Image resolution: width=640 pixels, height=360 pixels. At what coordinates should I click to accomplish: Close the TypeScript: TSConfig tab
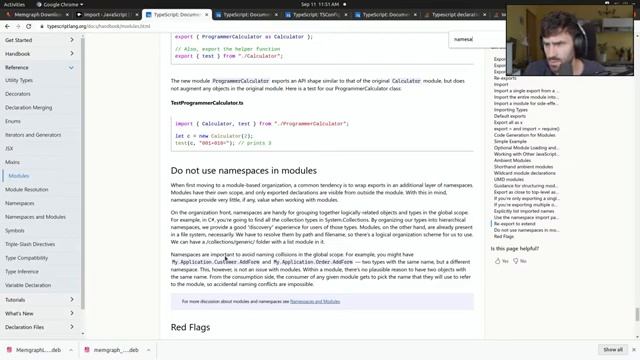(x=346, y=15)
